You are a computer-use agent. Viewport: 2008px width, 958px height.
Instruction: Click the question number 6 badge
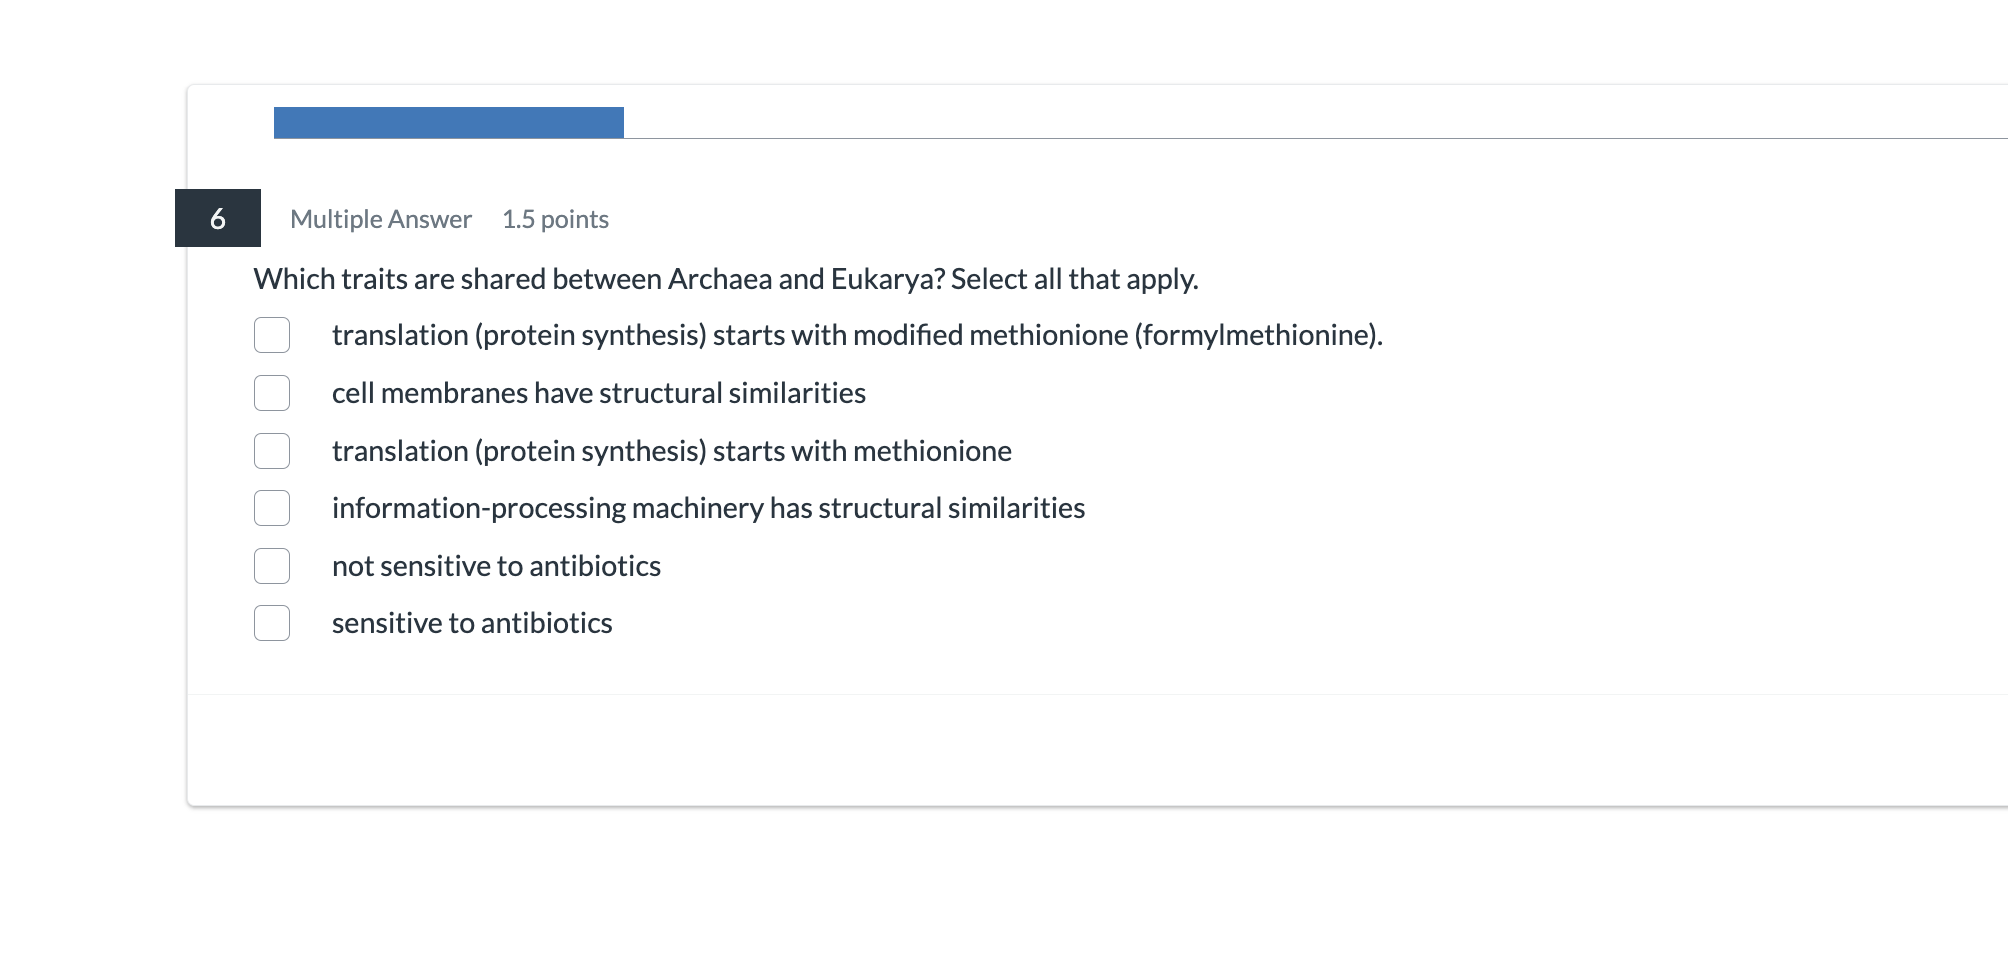(x=217, y=218)
